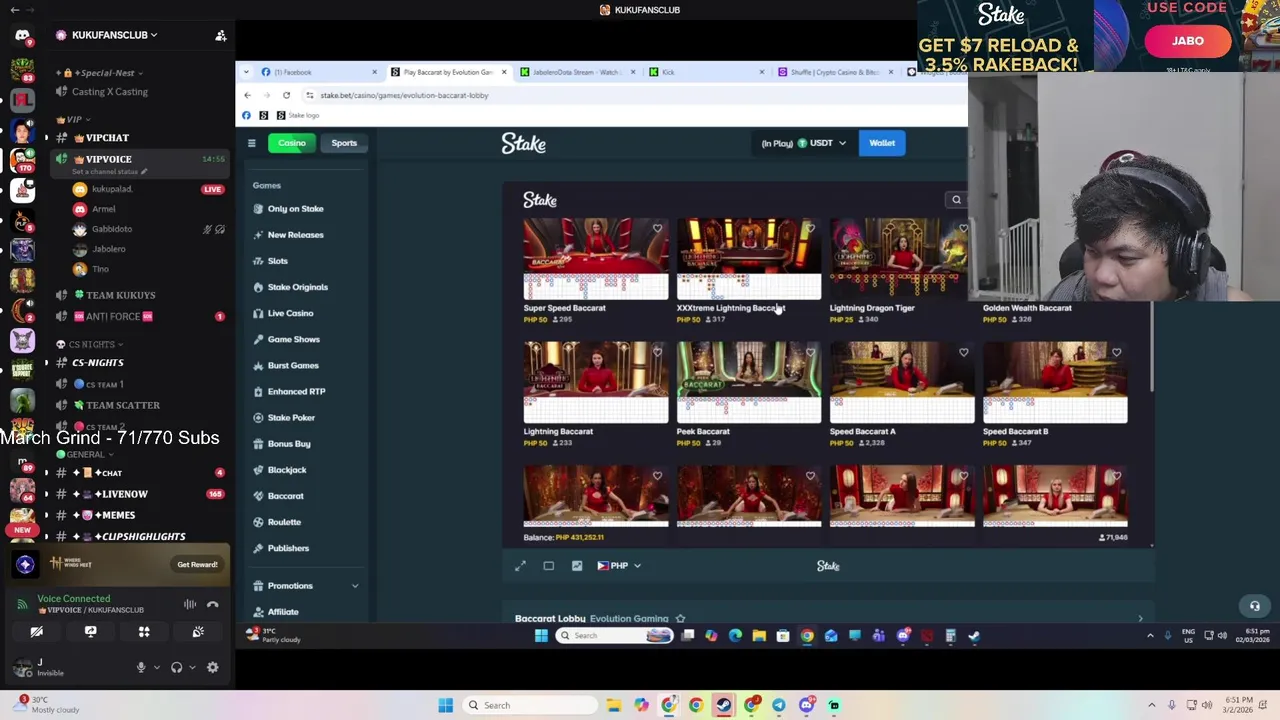Open Only on Stake in sidebar

click(x=295, y=209)
